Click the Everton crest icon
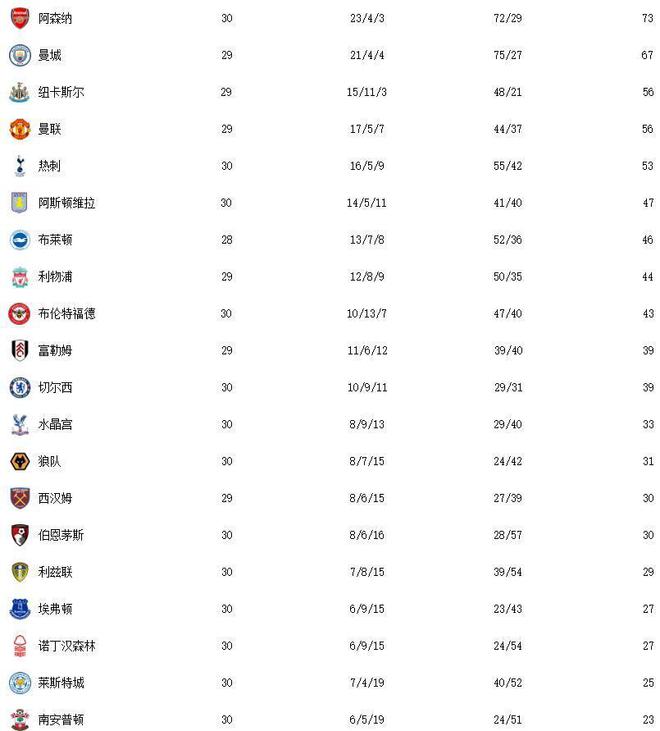 19,609
